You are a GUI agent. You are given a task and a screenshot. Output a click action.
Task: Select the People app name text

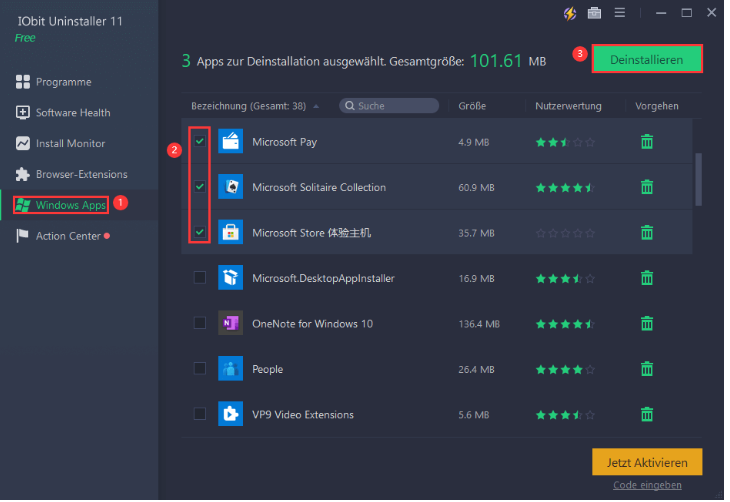tap(267, 369)
